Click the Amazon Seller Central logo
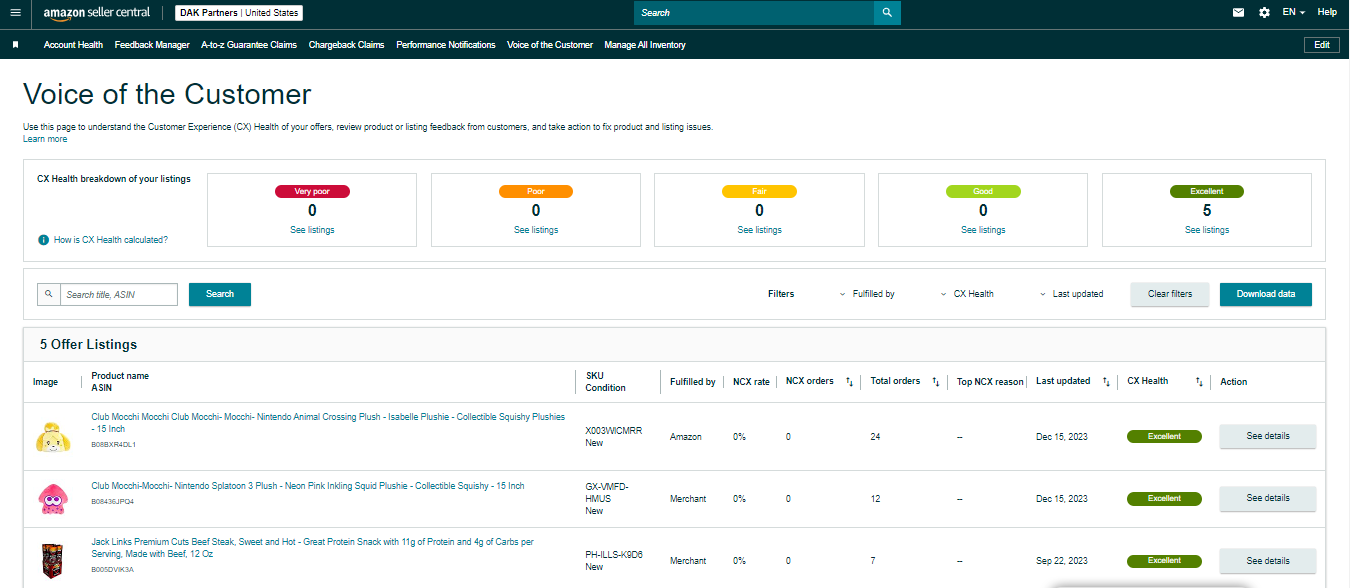 (97, 13)
